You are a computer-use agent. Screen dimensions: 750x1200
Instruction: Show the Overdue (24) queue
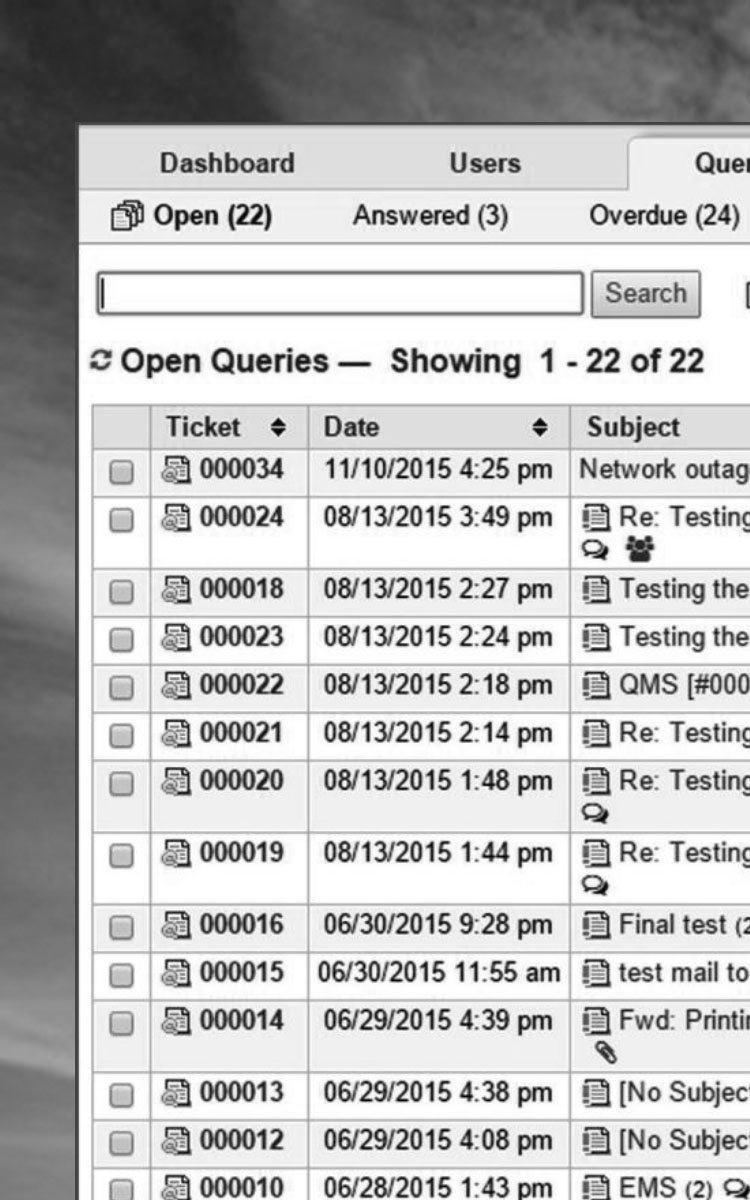[664, 216]
